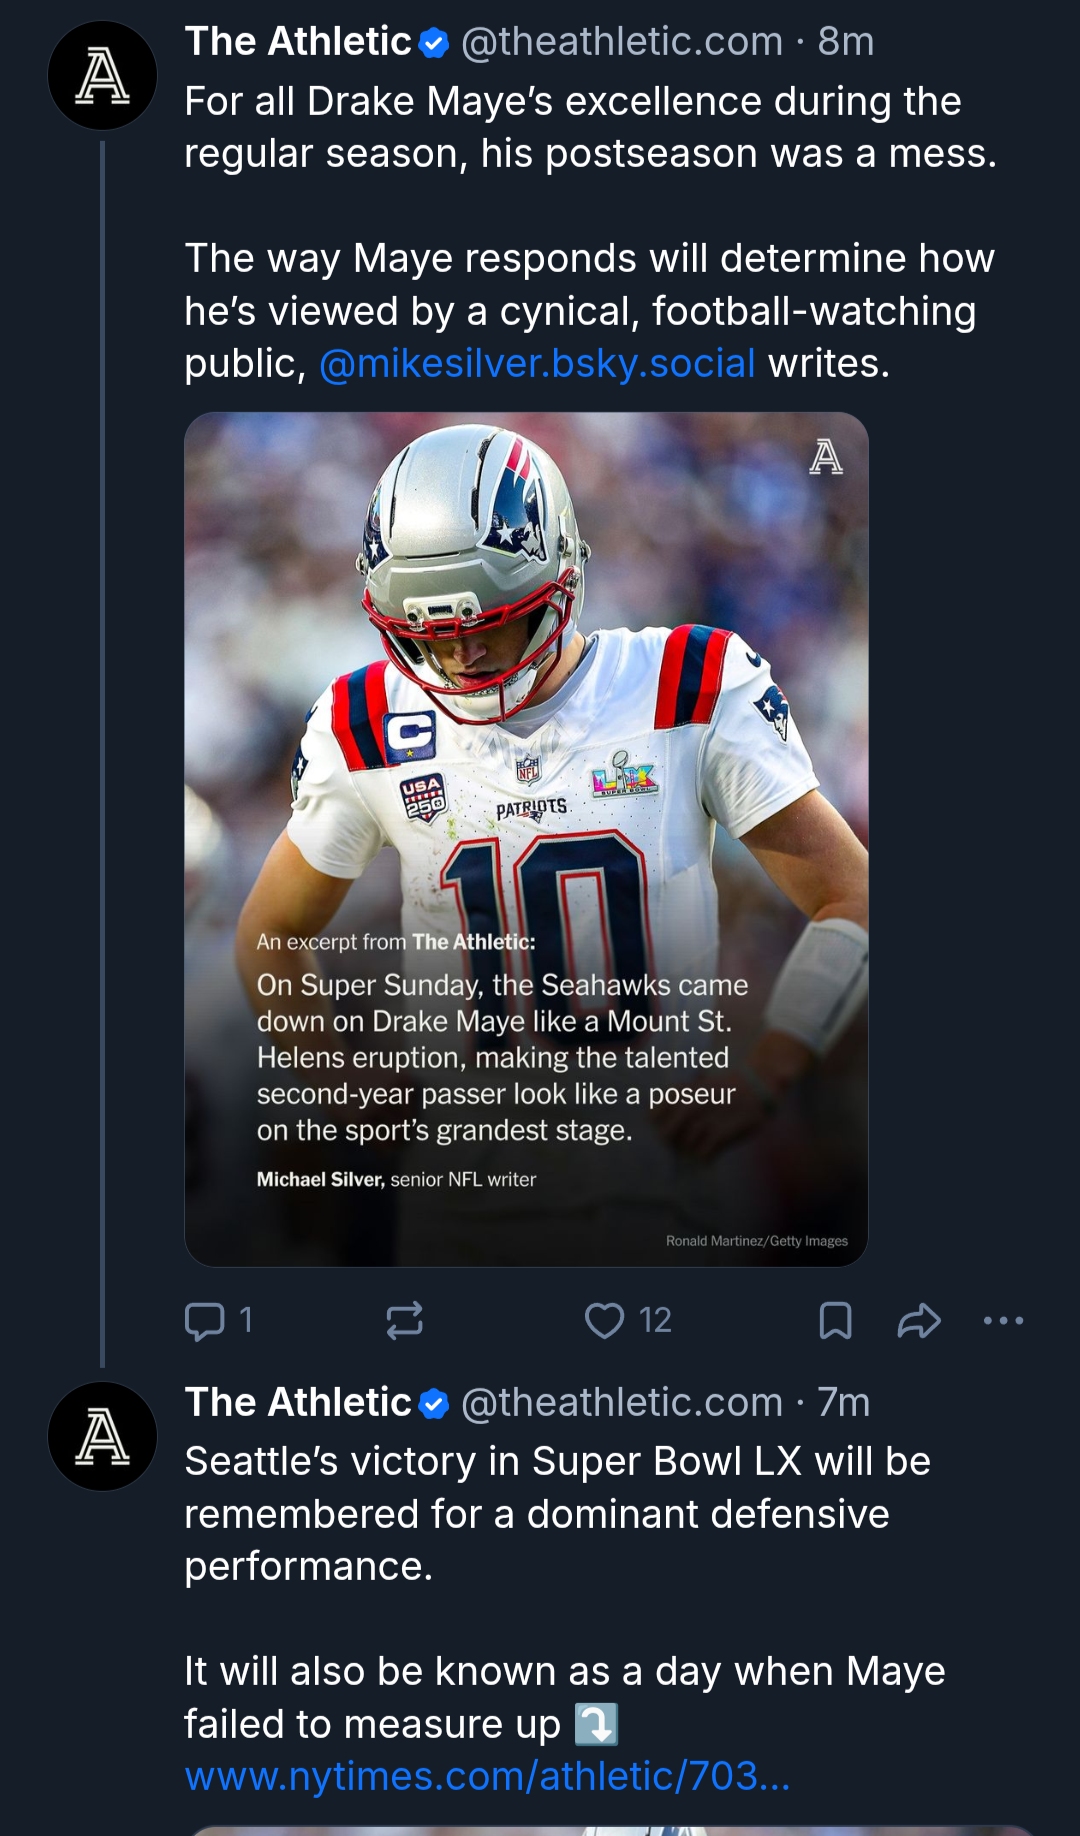Image resolution: width=1080 pixels, height=1836 pixels.
Task: Tap The Athletic avatar on first post
Action: click(102, 76)
